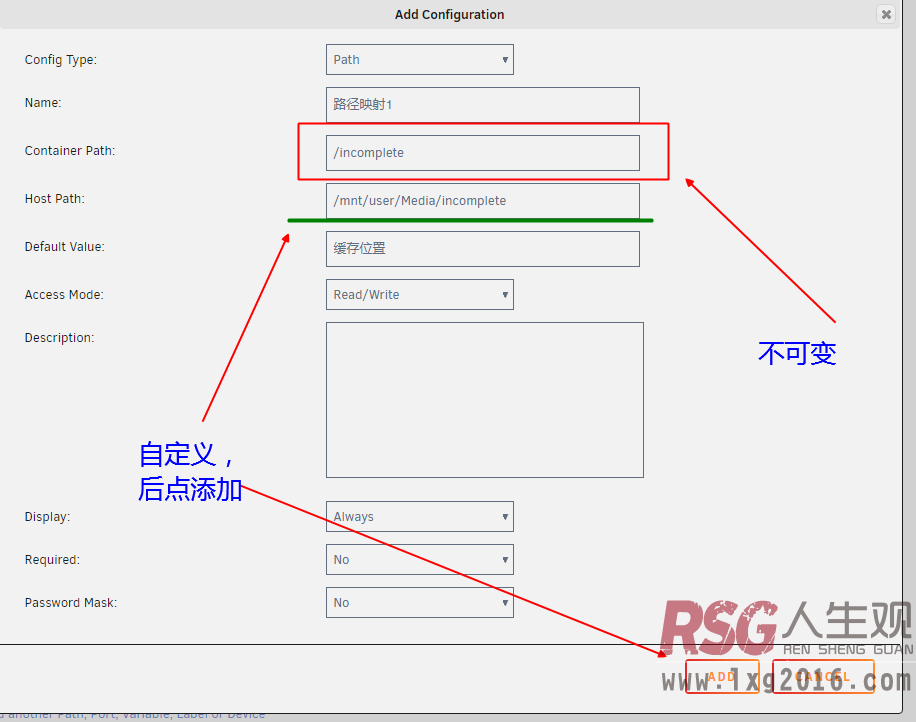Click the Default Value field

point(483,249)
